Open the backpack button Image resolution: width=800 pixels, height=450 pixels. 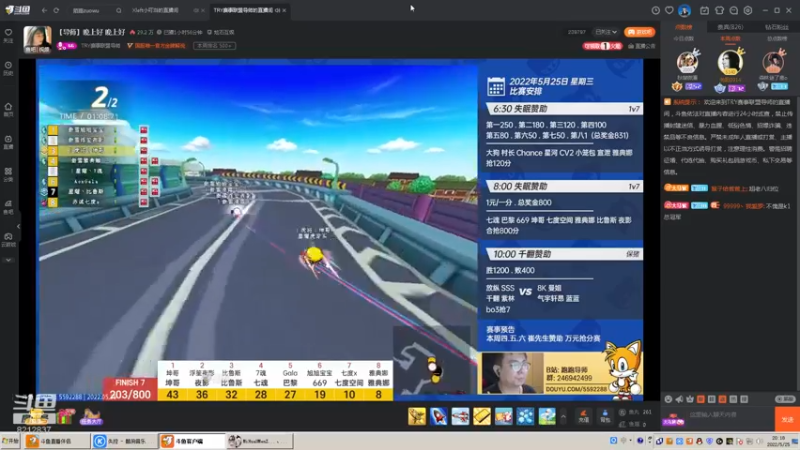point(605,416)
